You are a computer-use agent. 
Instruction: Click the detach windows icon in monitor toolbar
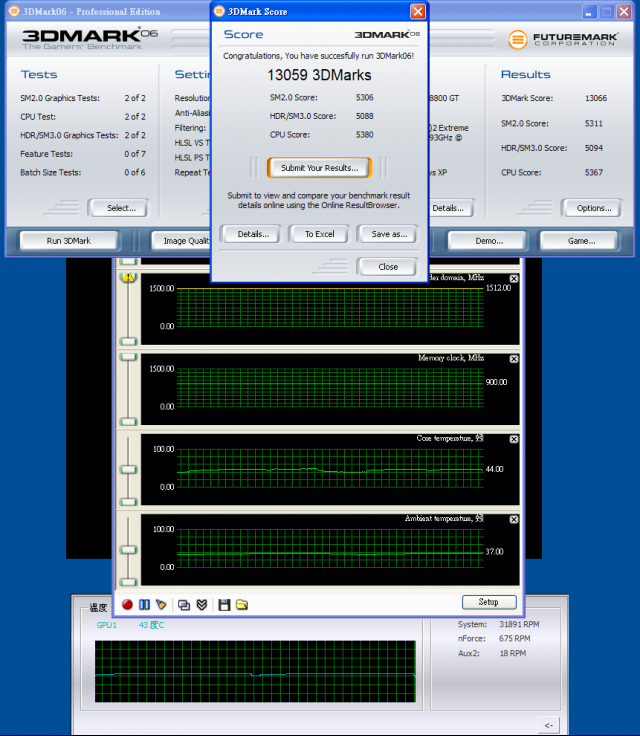(184, 605)
